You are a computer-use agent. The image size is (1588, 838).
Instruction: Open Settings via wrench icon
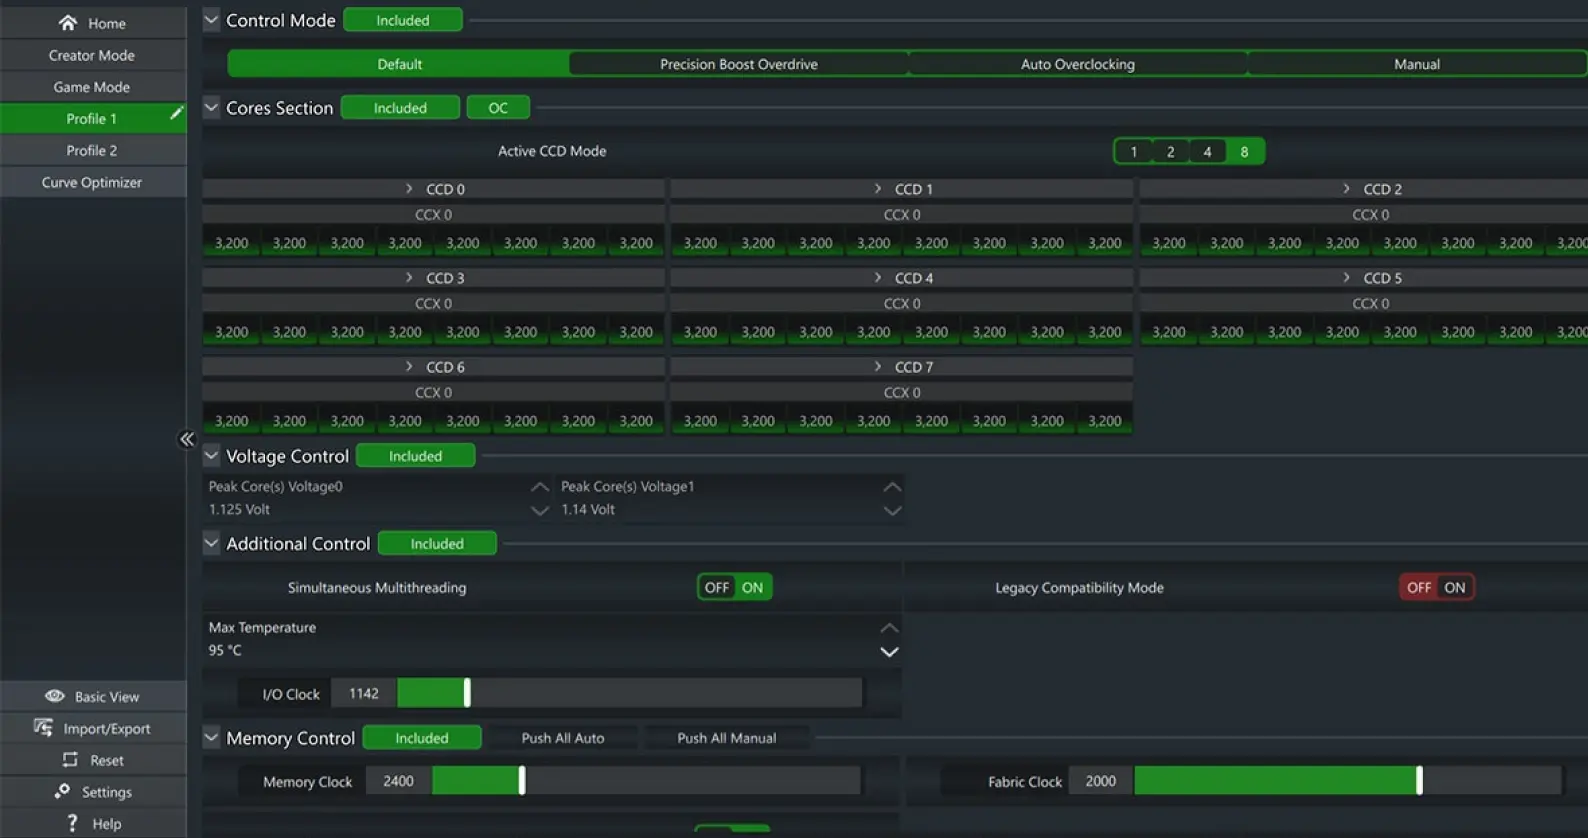coord(62,791)
